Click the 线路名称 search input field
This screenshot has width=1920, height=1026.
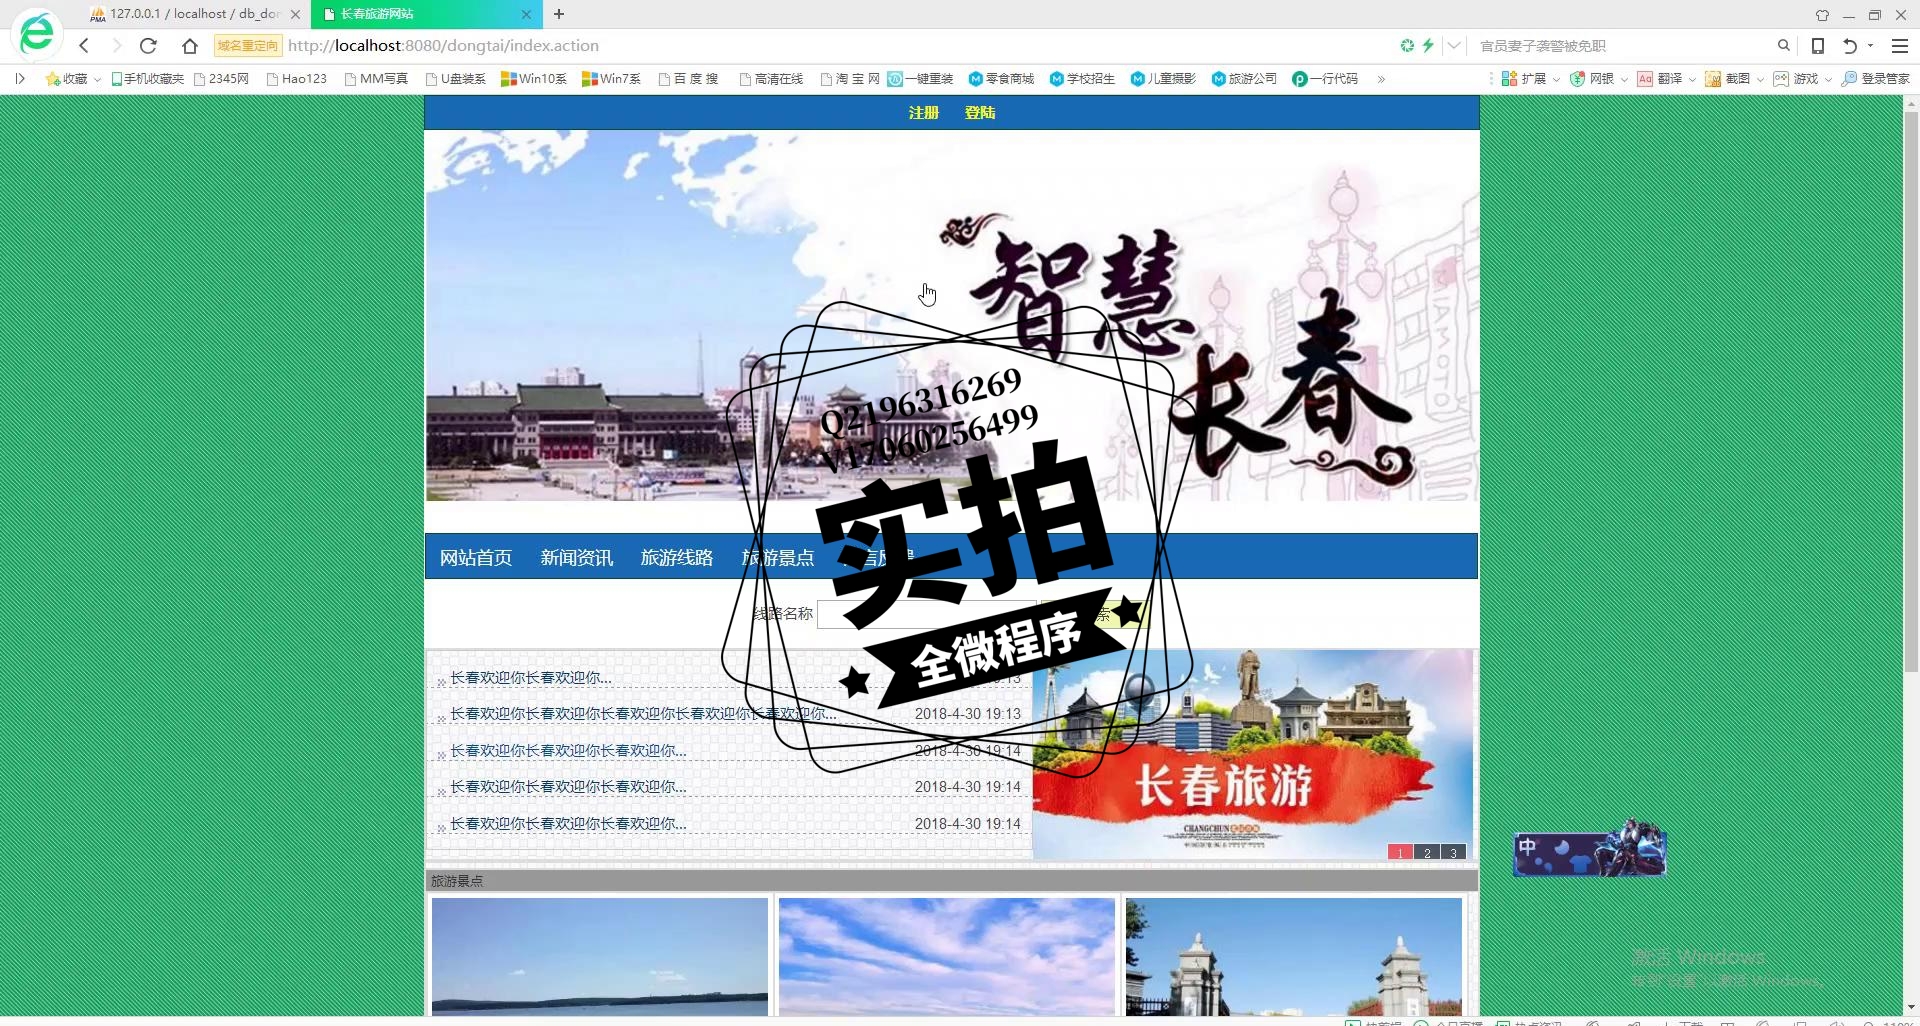[x=925, y=614]
